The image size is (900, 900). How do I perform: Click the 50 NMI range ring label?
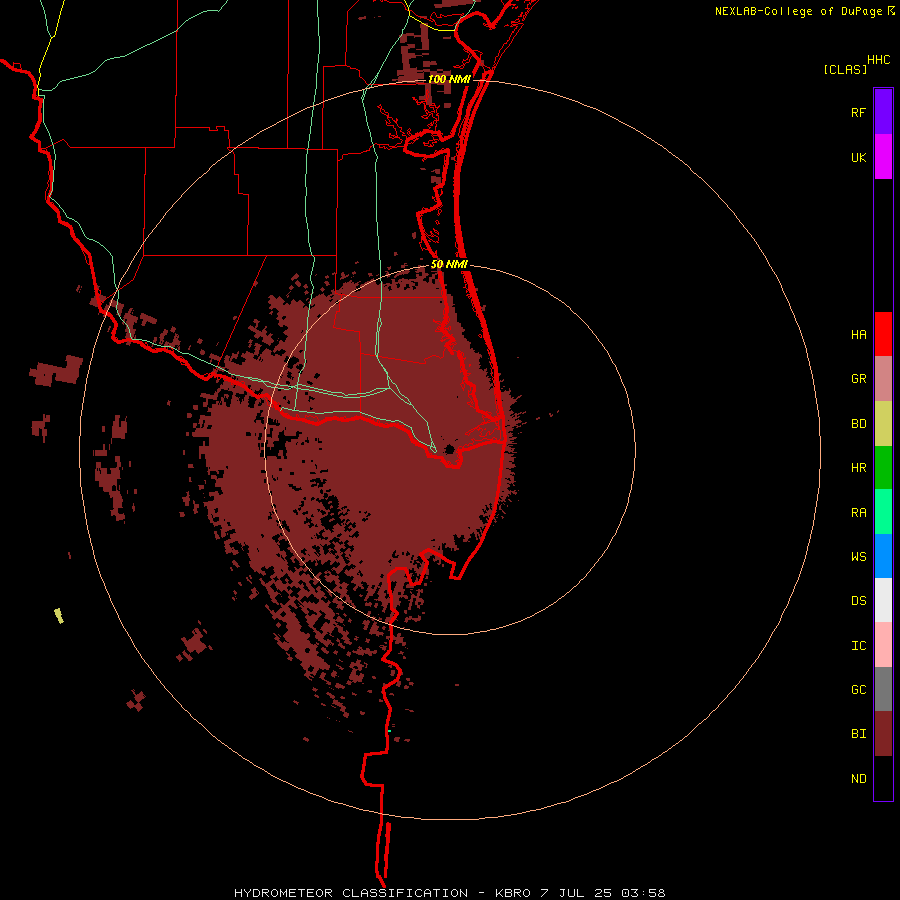tap(449, 264)
